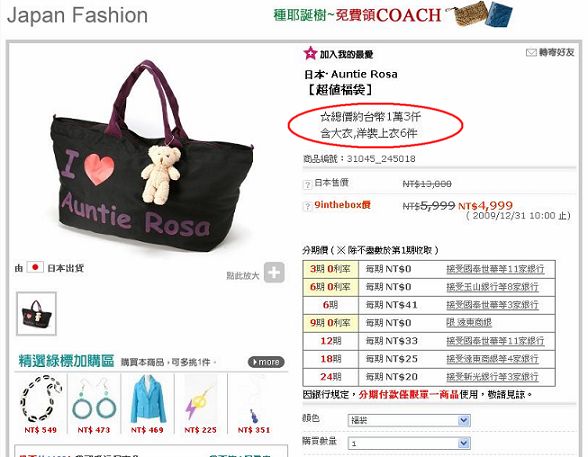This screenshot has height=457, width=588.
Task: Select the necklace add-on NT$ 549
Action: click(x=40, y=404)
